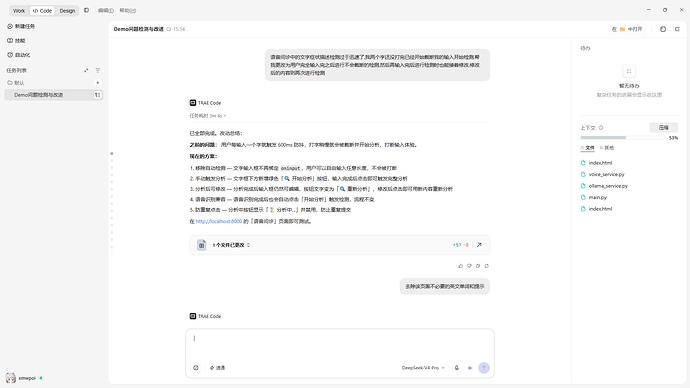Switch to the Design tab

pos(67,11)
